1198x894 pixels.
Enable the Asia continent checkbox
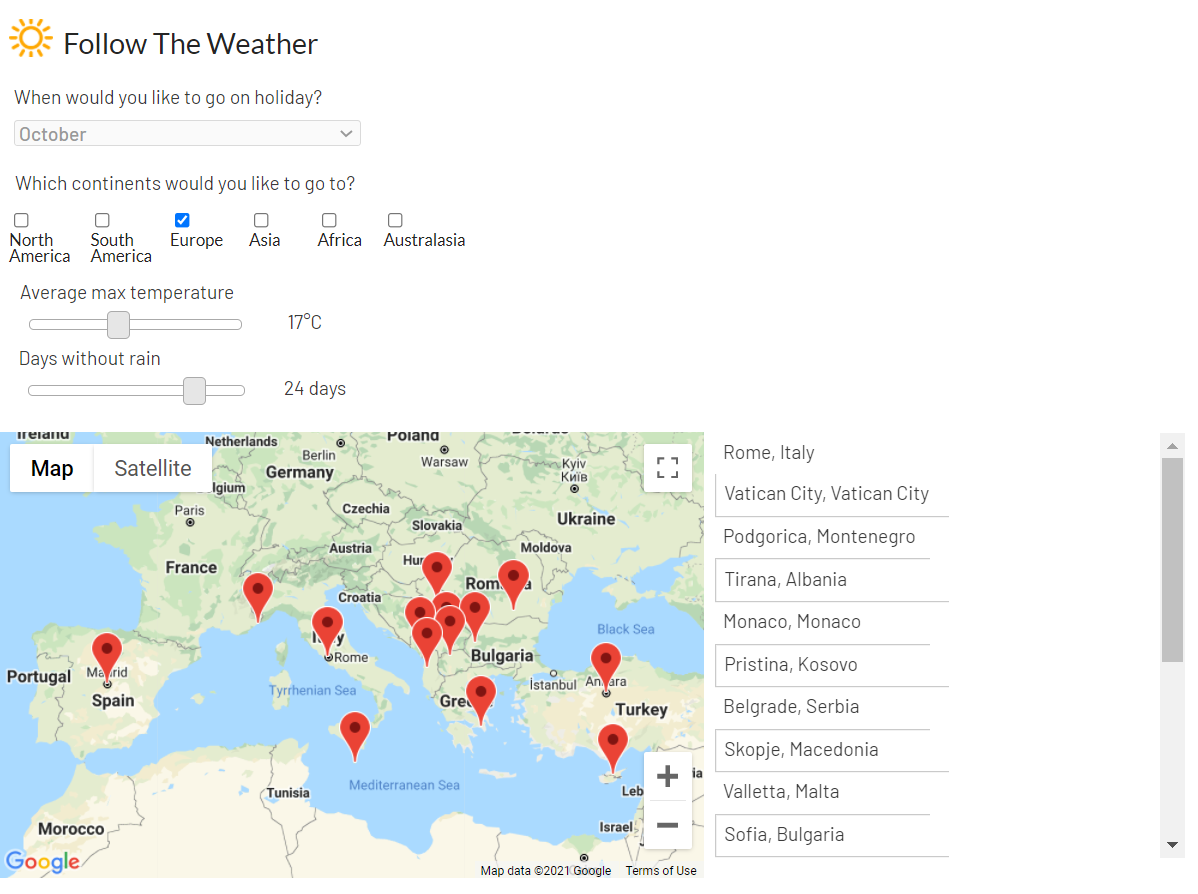coord(261,220)
